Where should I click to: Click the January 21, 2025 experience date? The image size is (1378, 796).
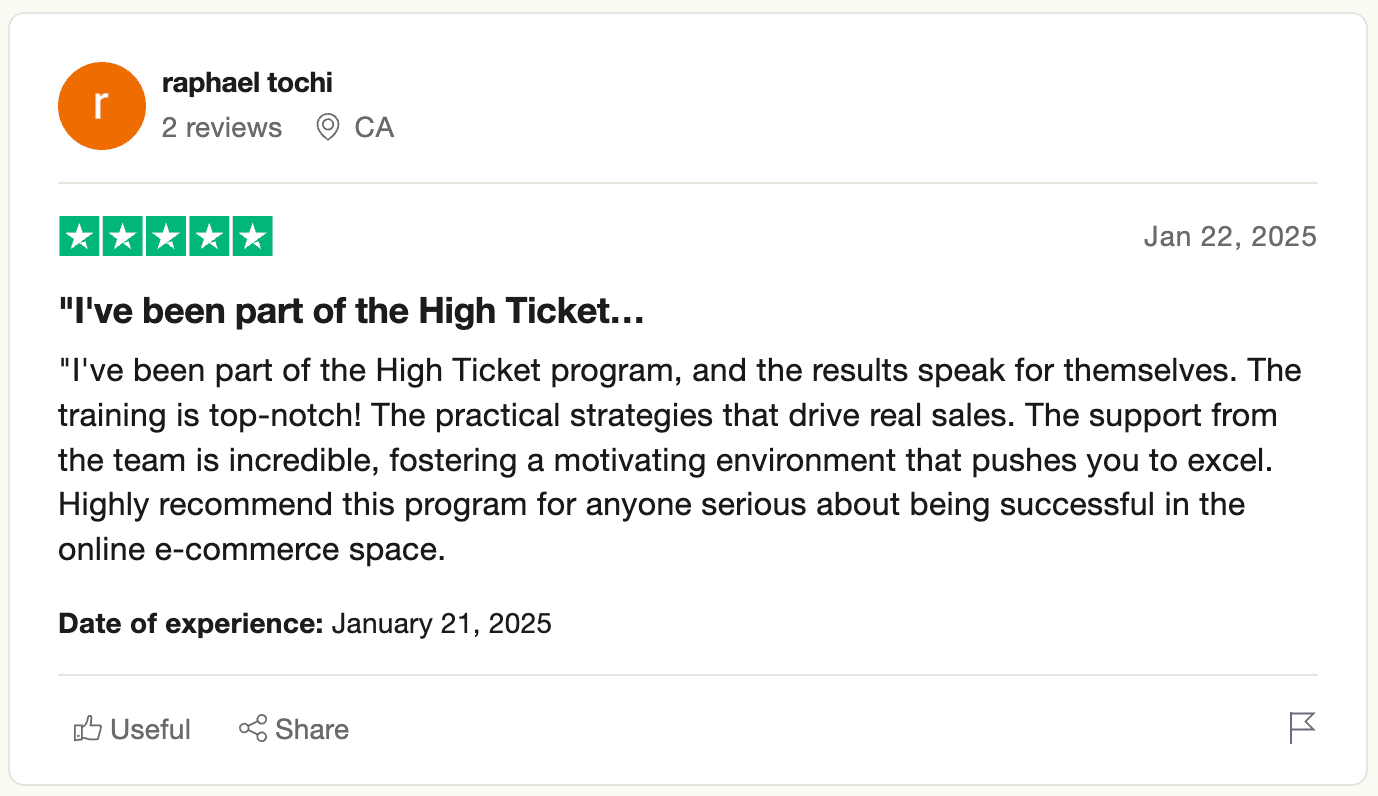(441, 624)
